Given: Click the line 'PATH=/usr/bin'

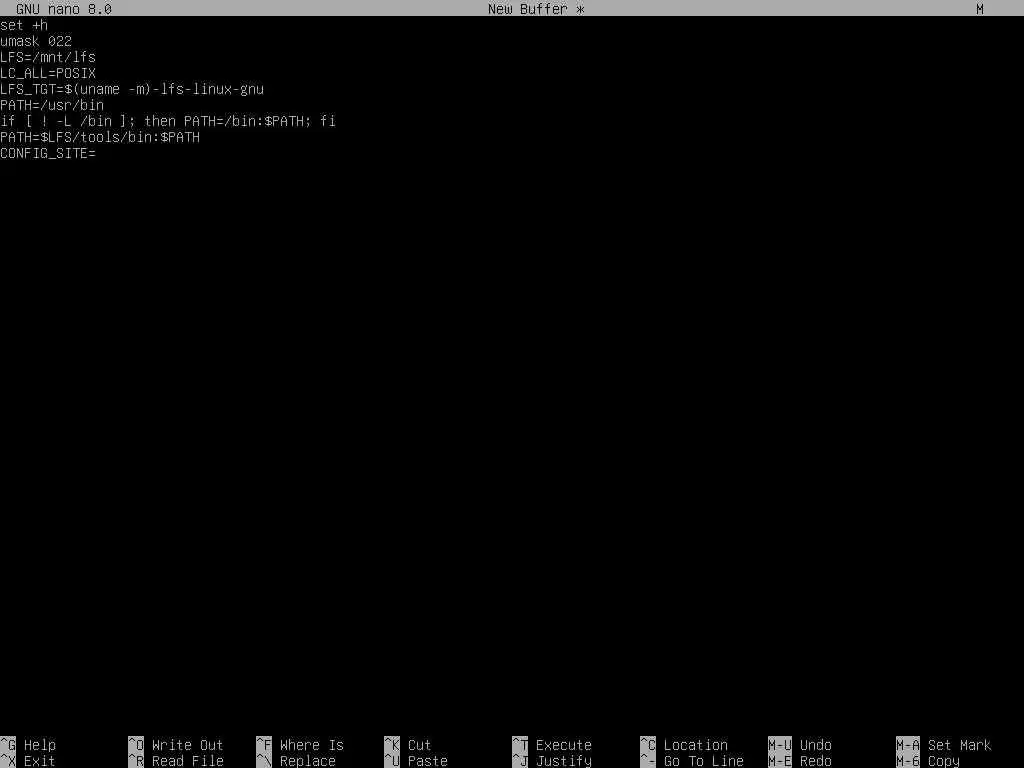Looking at the screenshot, I should tap(52, 105).
